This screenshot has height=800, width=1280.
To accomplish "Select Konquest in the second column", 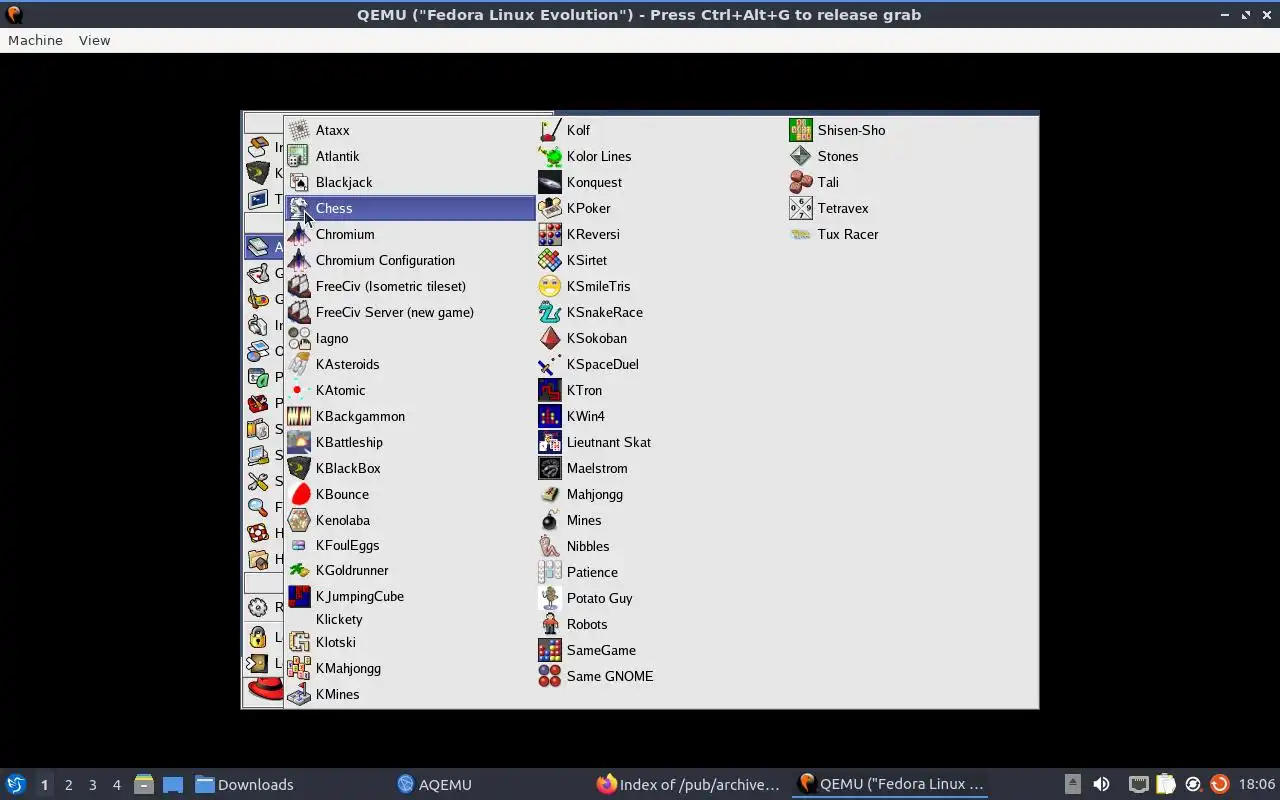I will tap(661, 182).
